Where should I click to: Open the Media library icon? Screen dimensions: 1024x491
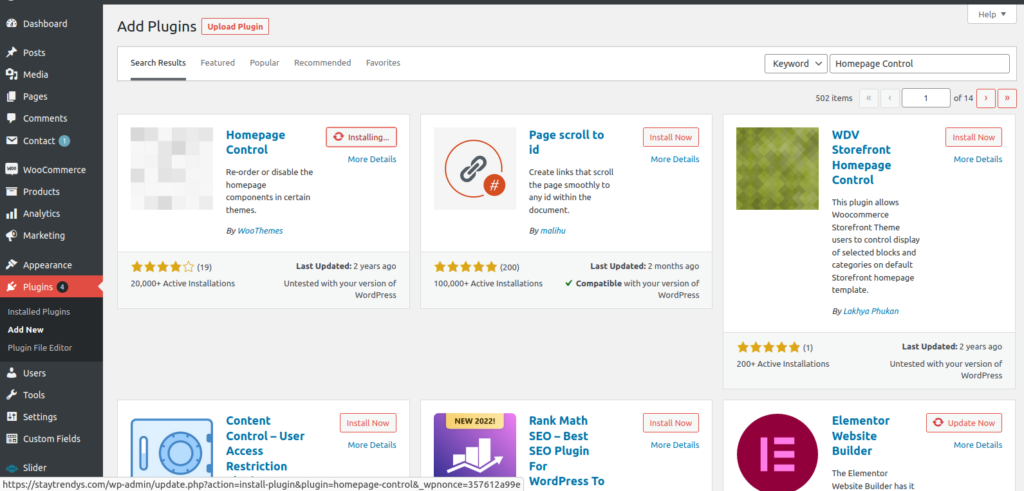point(11,74)
